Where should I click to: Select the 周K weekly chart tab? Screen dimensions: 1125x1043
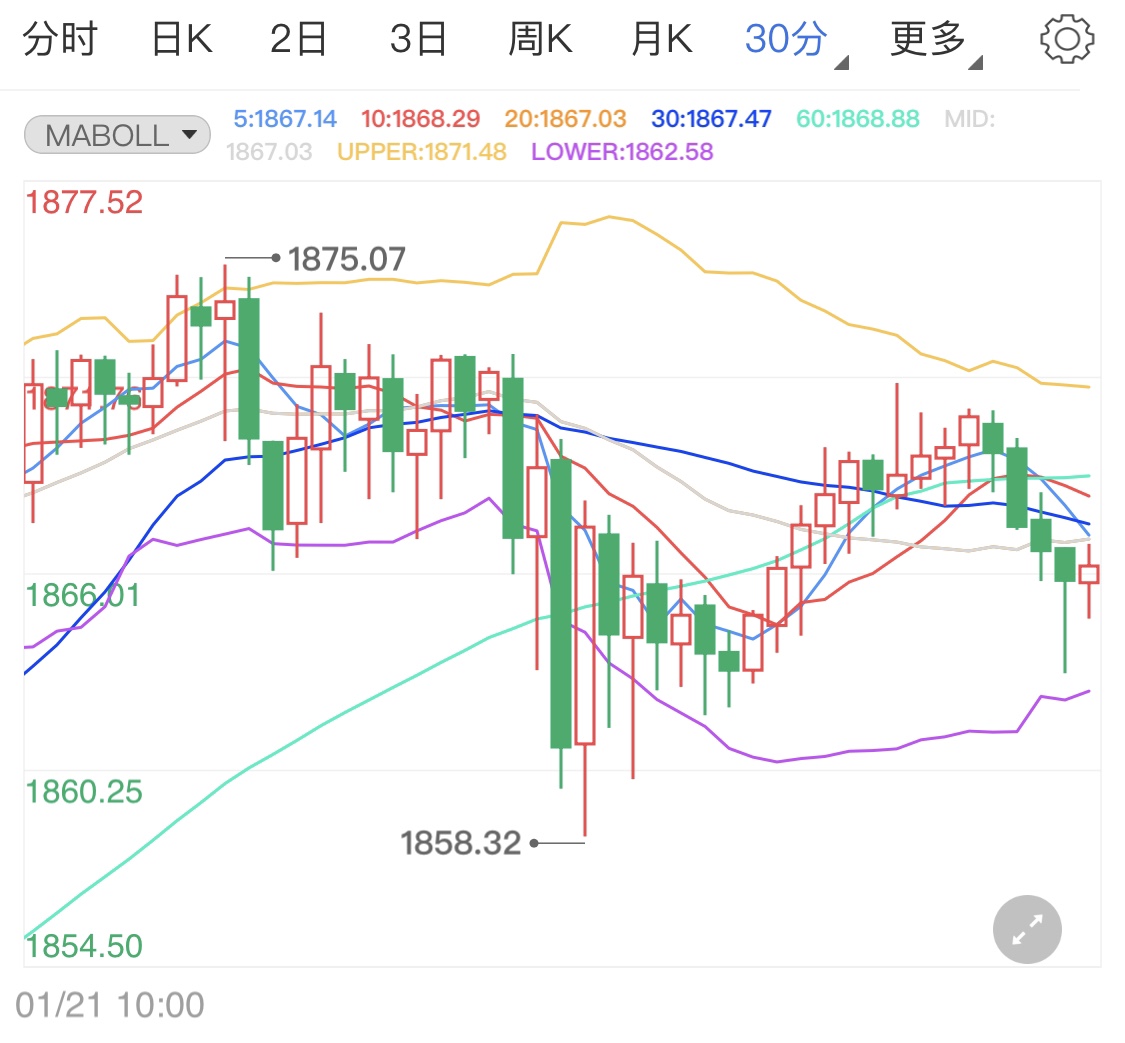(540, 38)
